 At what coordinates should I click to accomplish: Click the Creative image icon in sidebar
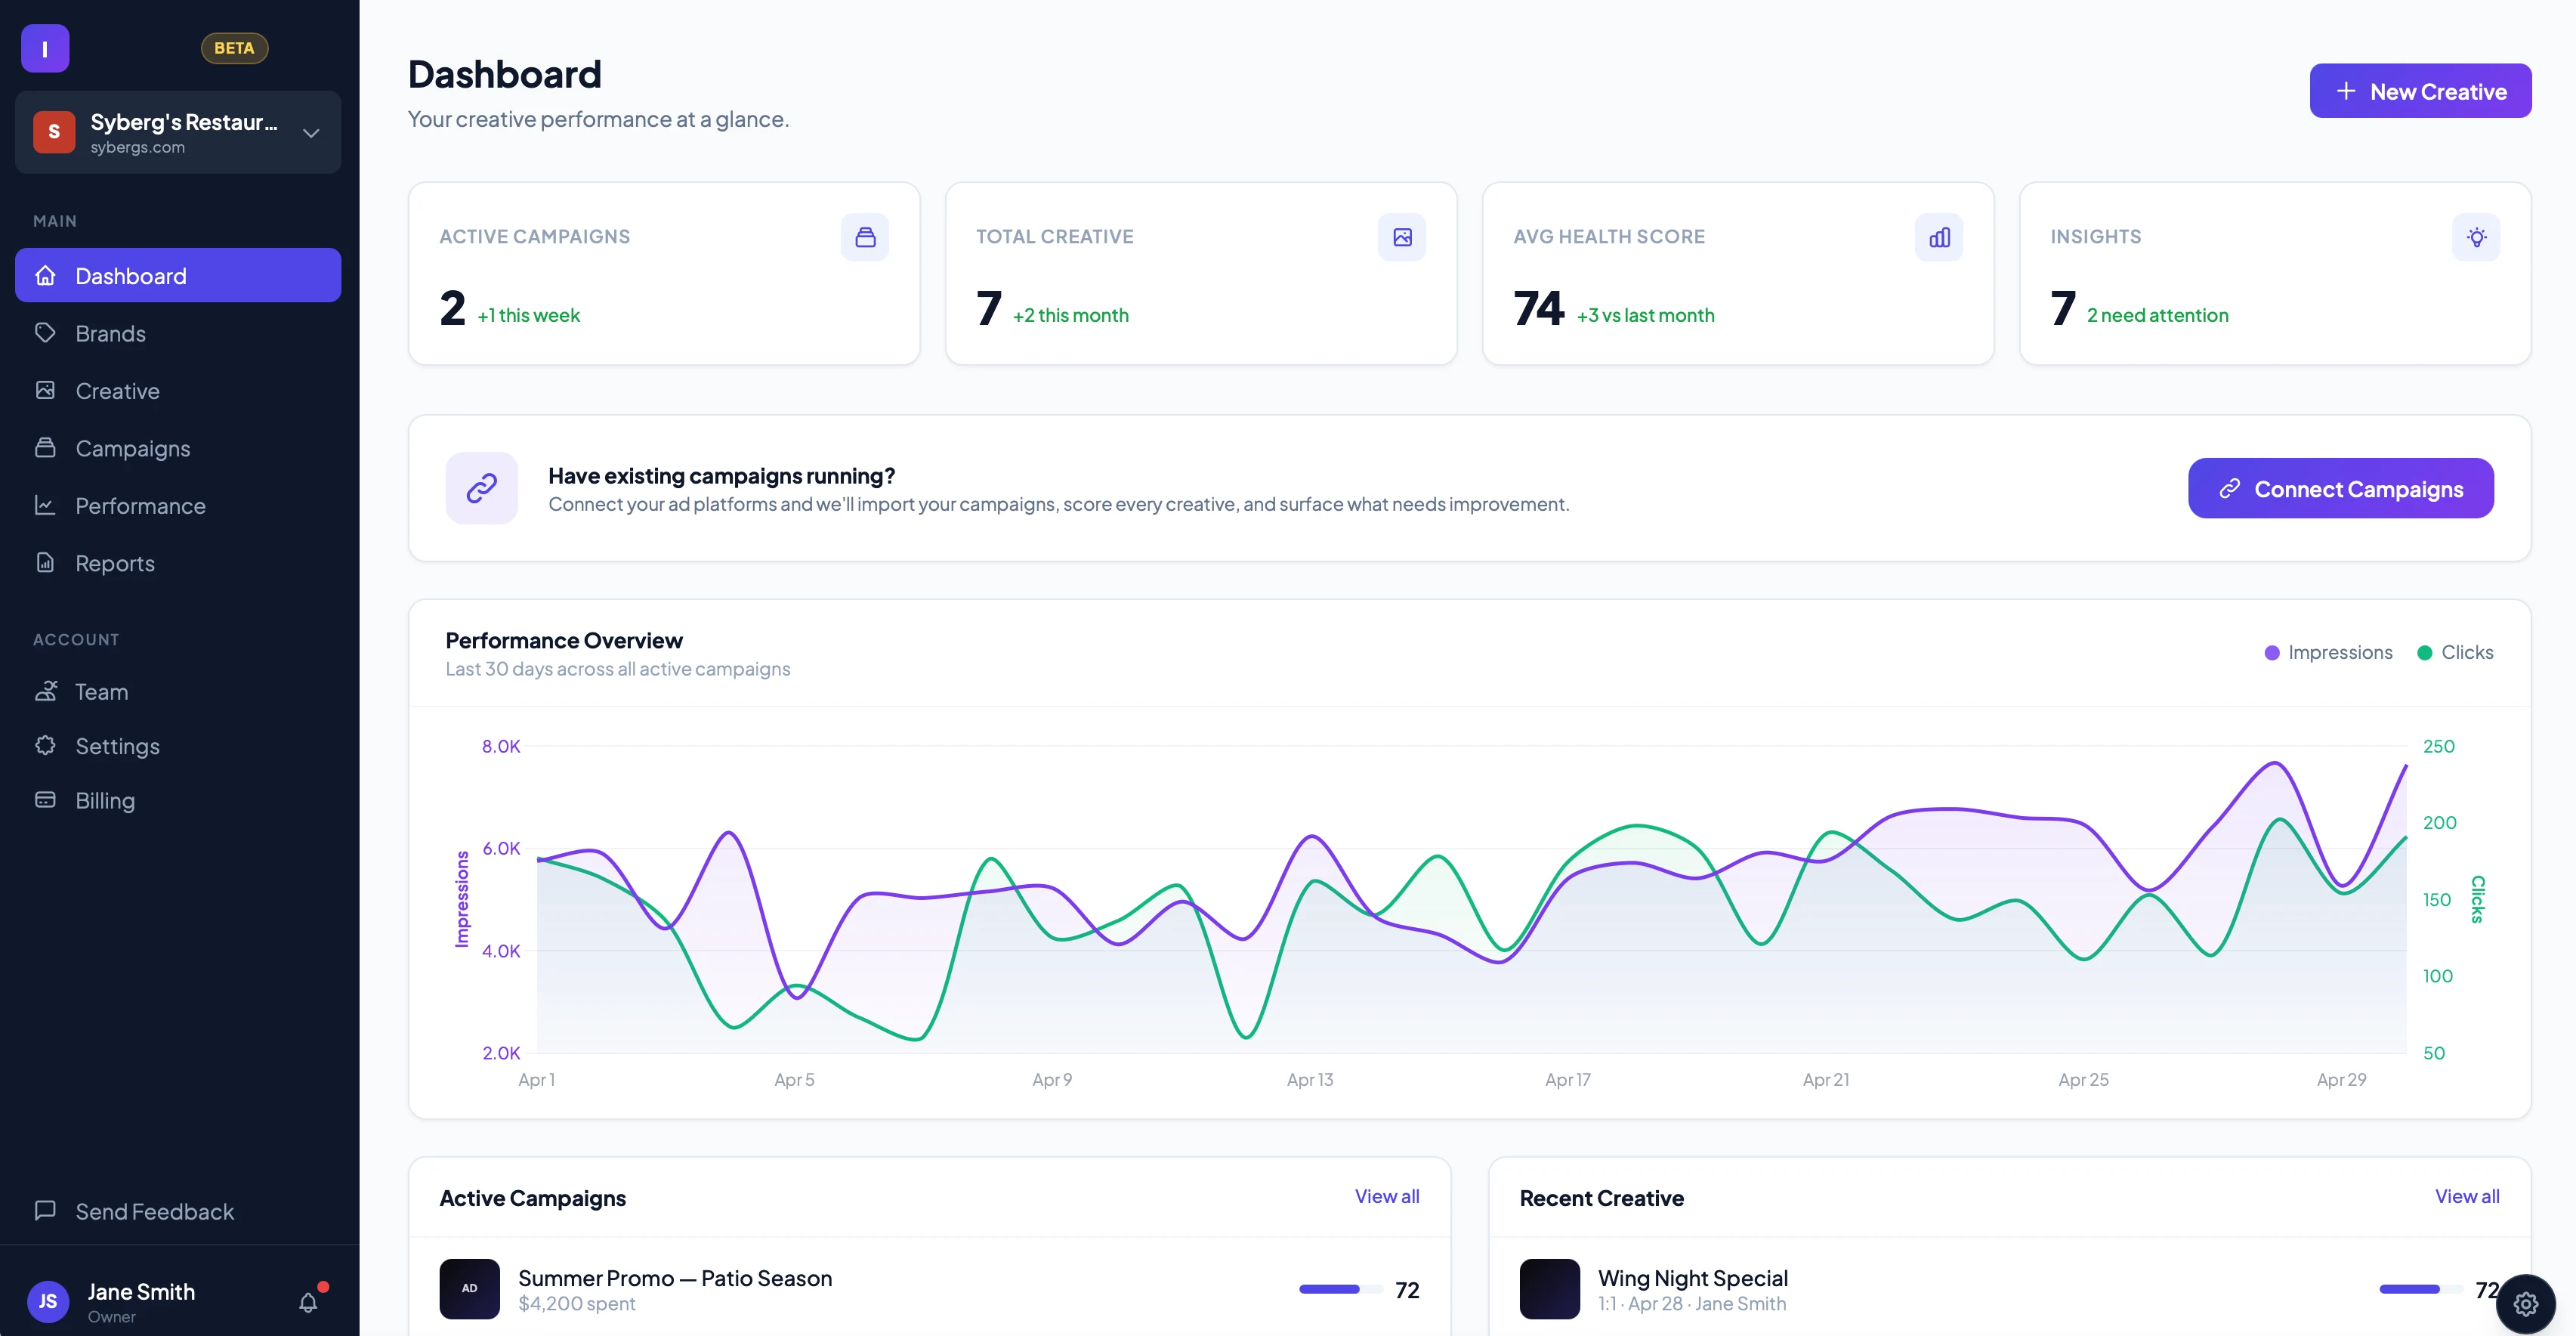45,390
